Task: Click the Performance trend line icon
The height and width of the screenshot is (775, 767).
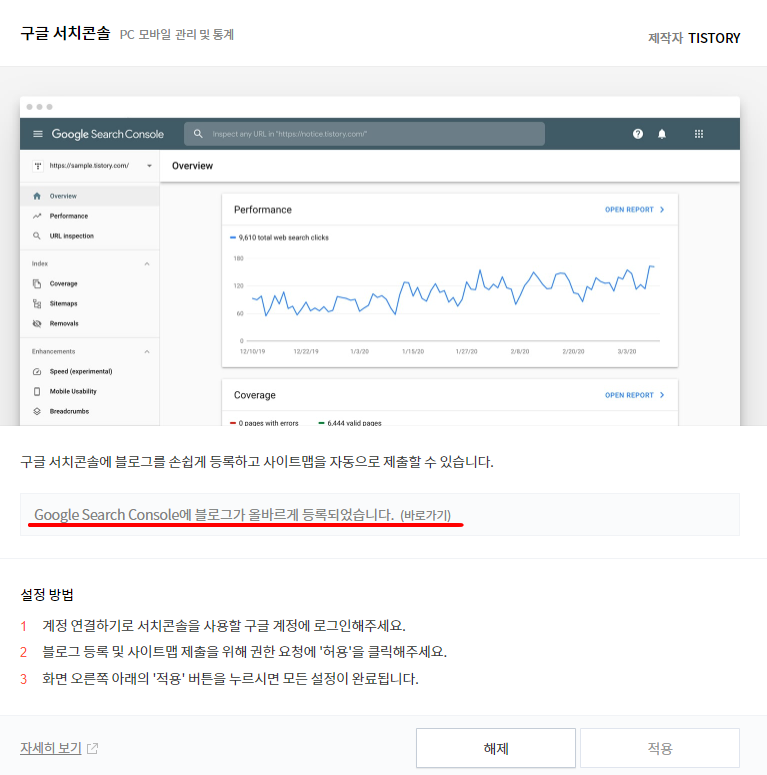Action: tap(37, 216)
